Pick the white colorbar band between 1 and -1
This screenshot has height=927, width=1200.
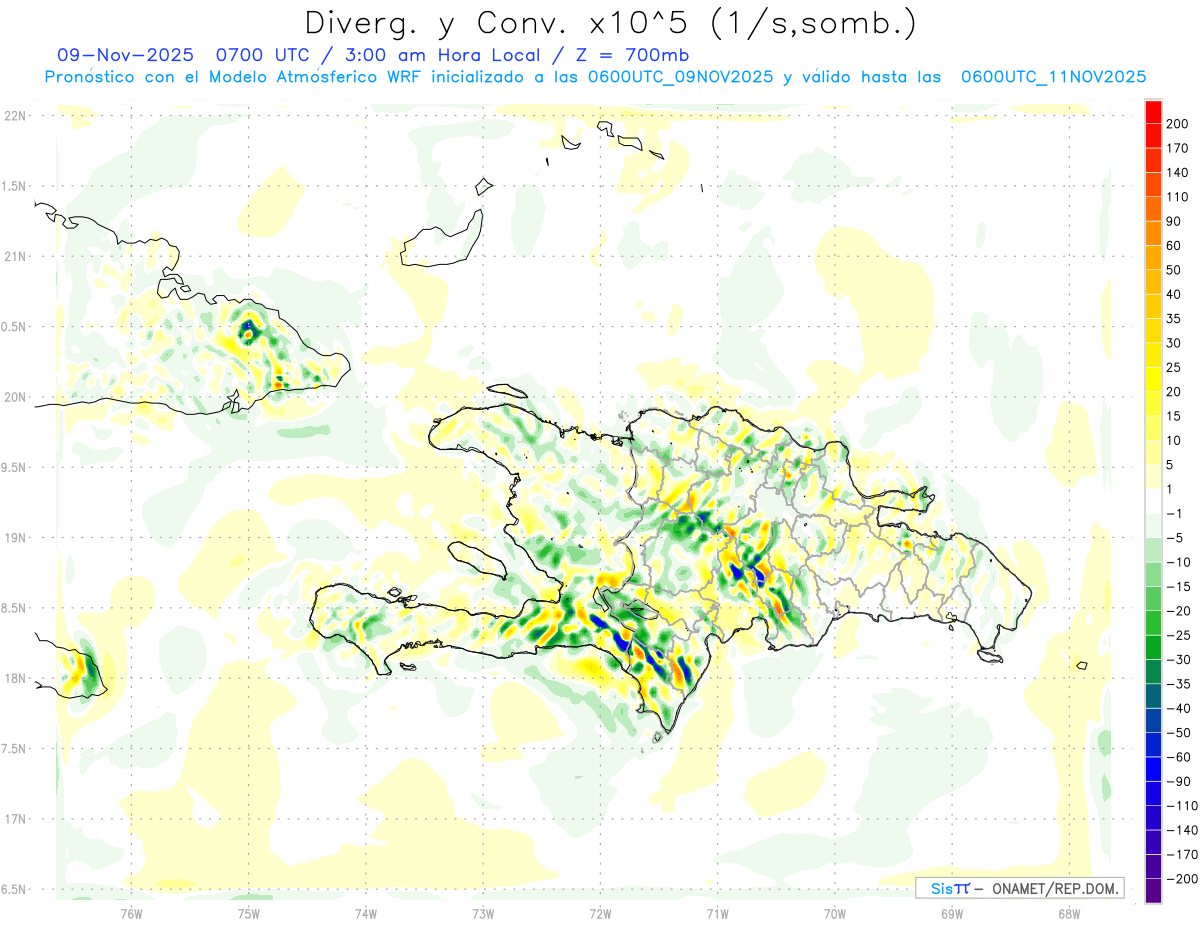click(1152, 501)
